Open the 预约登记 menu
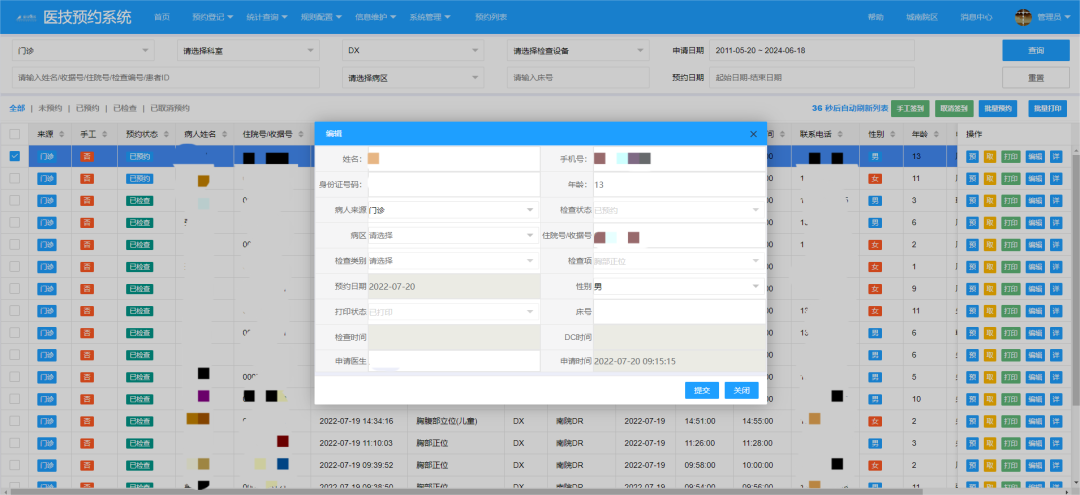 click(213, 17)
